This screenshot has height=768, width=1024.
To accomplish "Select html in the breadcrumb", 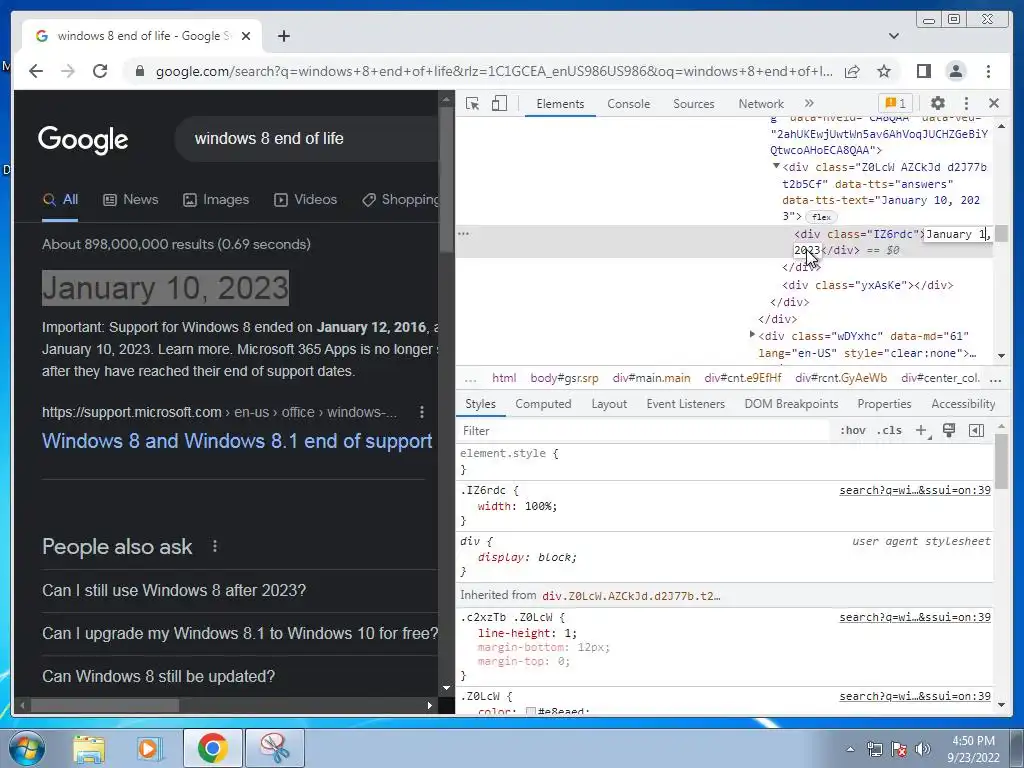I will [504, 378].
